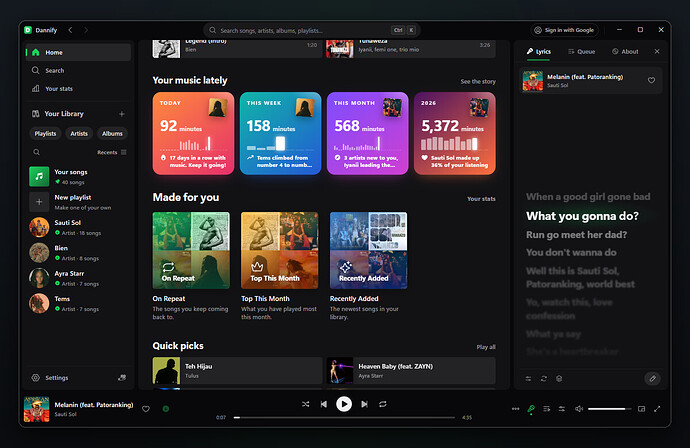
Task: Open Search from sidebar
Action: tap(78, 70)
